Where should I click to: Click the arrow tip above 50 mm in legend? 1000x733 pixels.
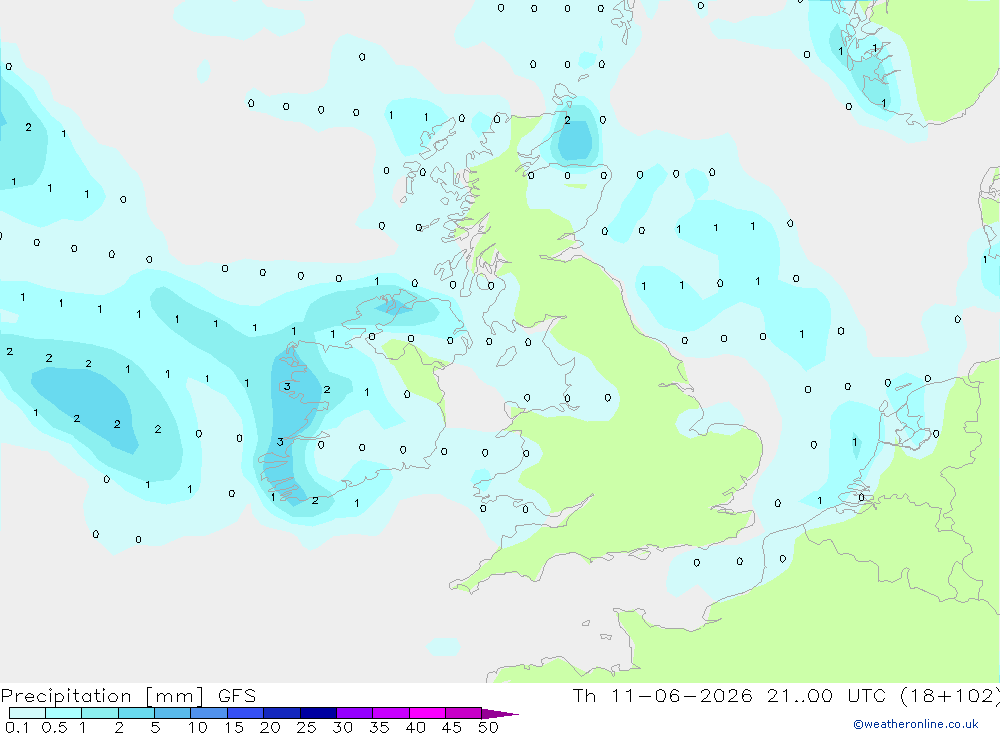pyautogui.click(x=500, y=713)
